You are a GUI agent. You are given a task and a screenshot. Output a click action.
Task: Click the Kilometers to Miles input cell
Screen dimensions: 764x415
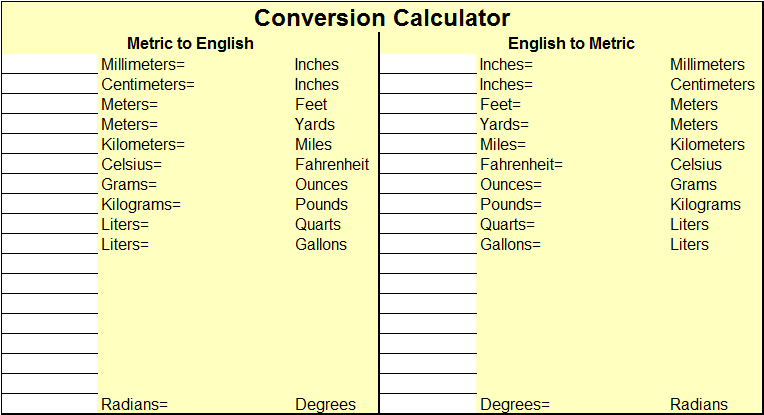tap(50, 144)
